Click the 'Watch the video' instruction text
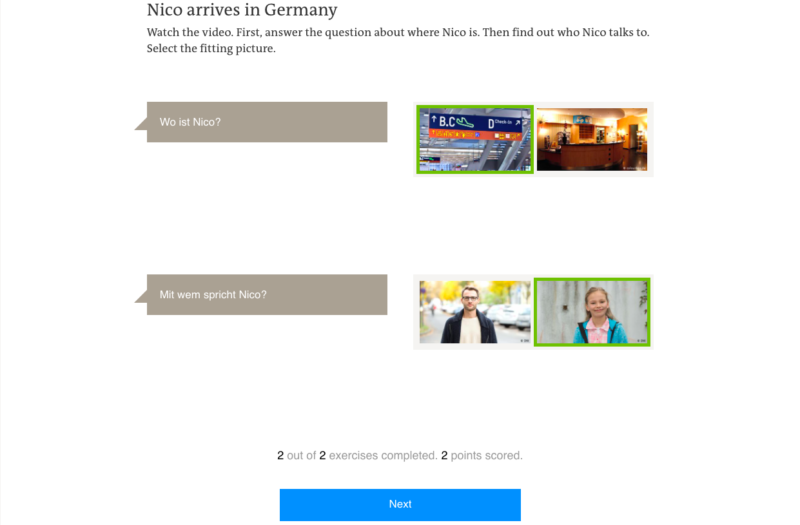 [x=398, y=40]
